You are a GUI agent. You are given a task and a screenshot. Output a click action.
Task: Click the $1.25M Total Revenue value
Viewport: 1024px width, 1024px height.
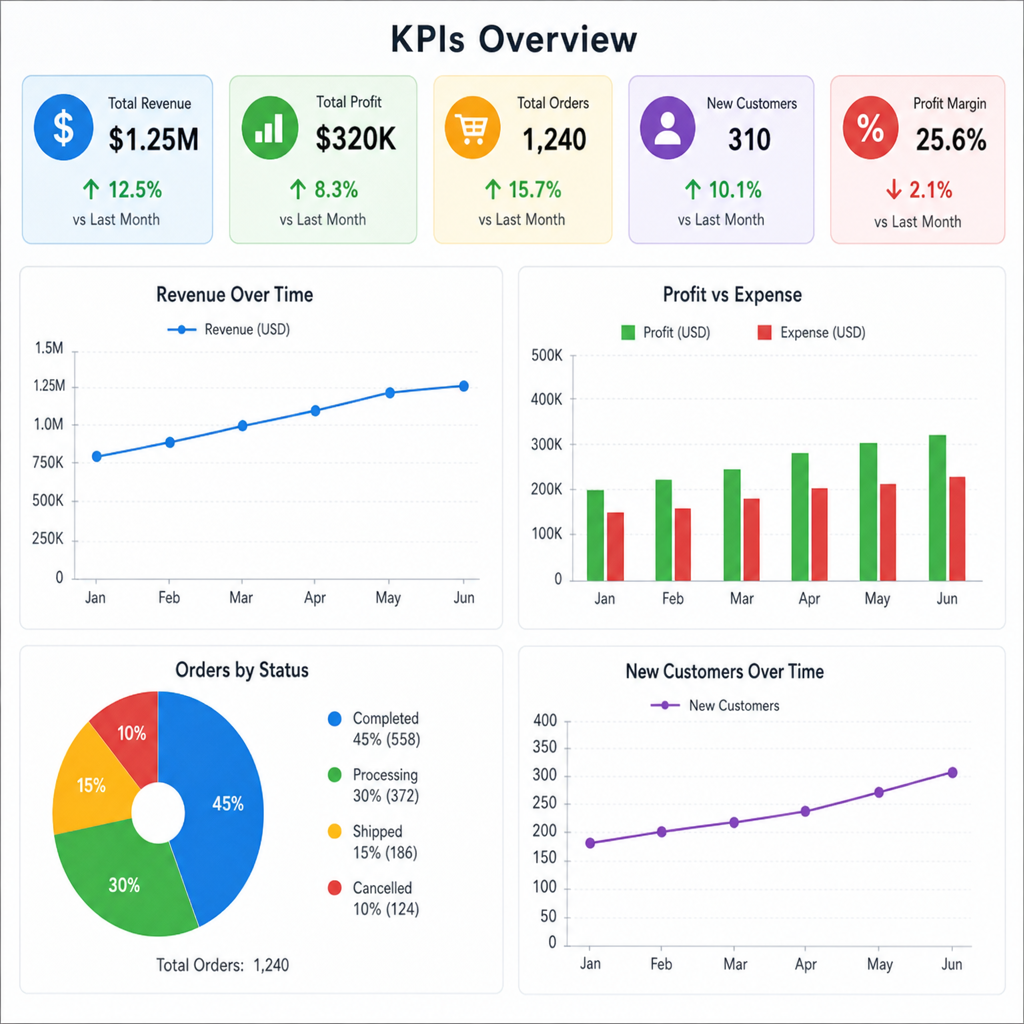click(153, 139)
